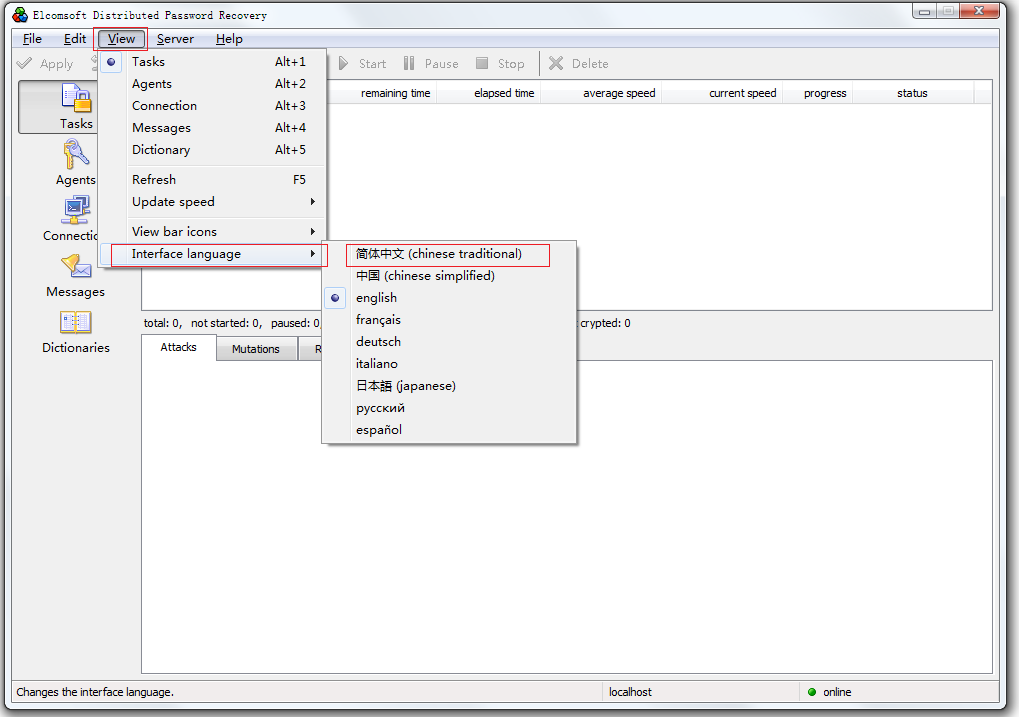Choose chinese simplified interface language
This screenshot has width=1019, height=717.
click(449, 276)
